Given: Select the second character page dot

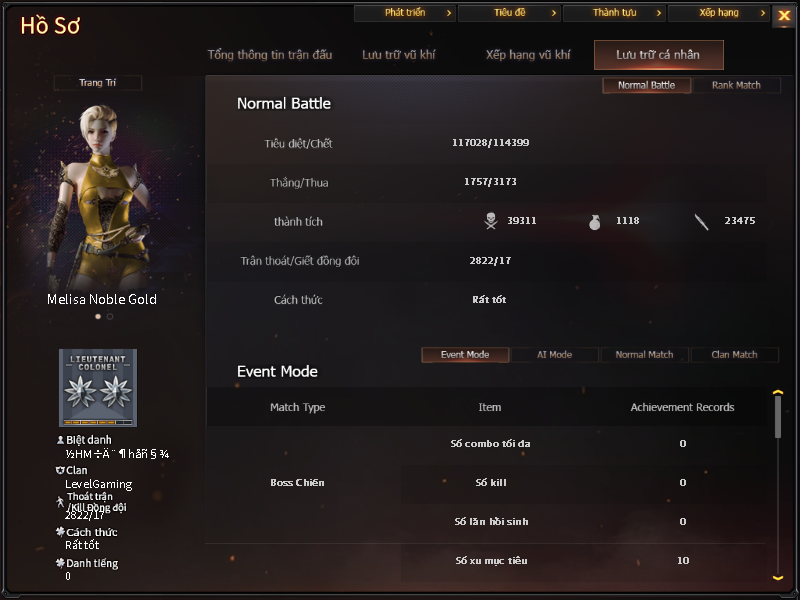Looking at the screenshot, I should tap(110, 316).
